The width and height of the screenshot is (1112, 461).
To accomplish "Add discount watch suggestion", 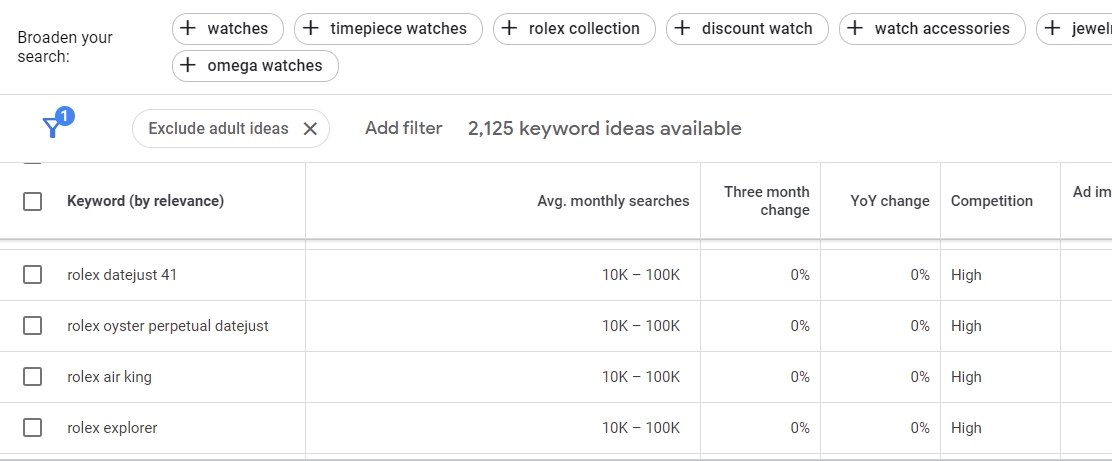I will pyautogui.click(x=747, y=29).
